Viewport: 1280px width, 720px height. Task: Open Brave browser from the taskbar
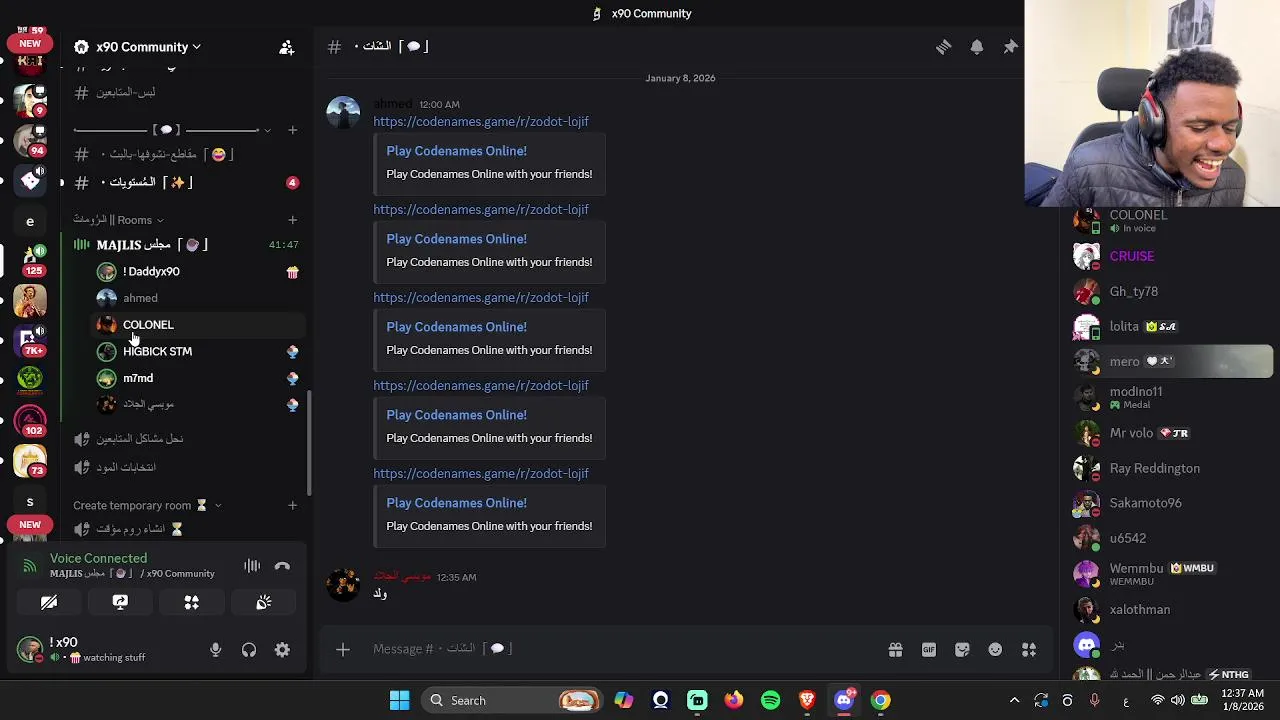coord(807,700)
